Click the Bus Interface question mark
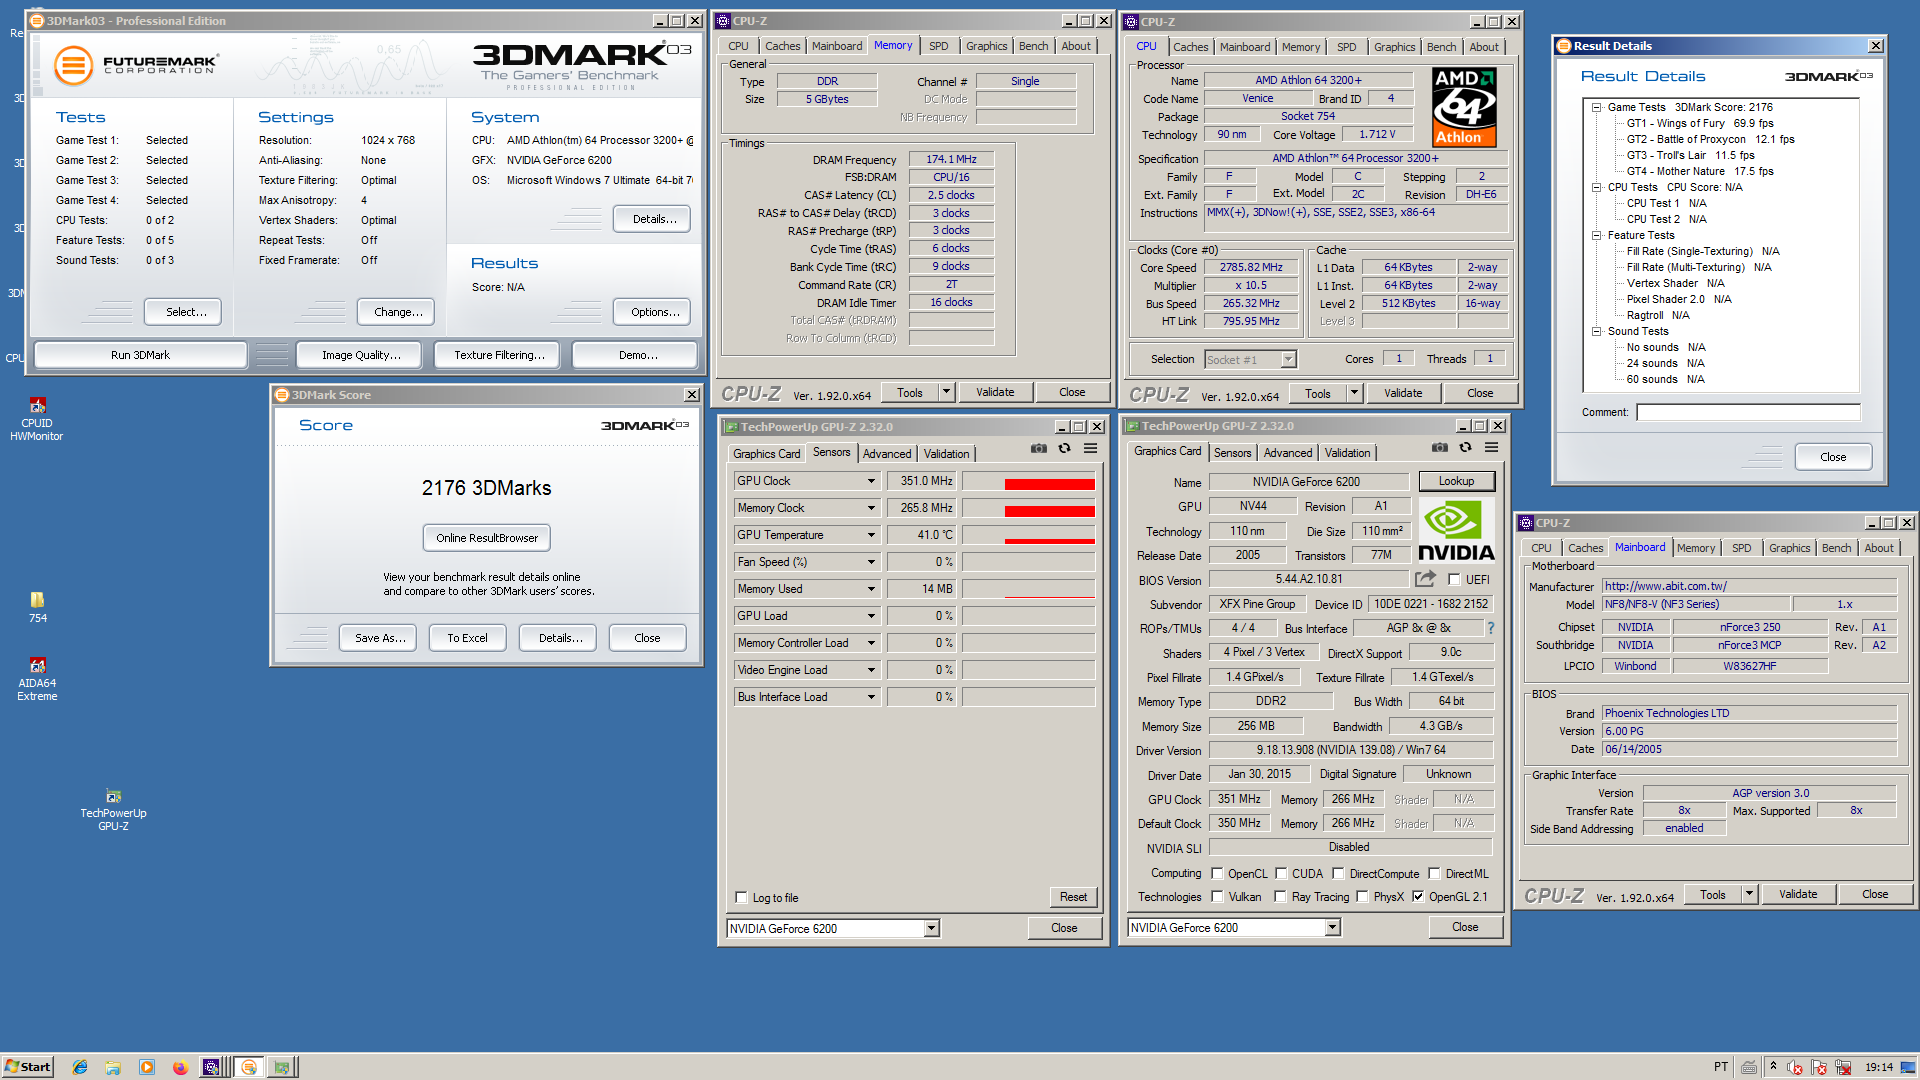The height and width of the screenshot is (1080, 1920). pos(1490,628)
